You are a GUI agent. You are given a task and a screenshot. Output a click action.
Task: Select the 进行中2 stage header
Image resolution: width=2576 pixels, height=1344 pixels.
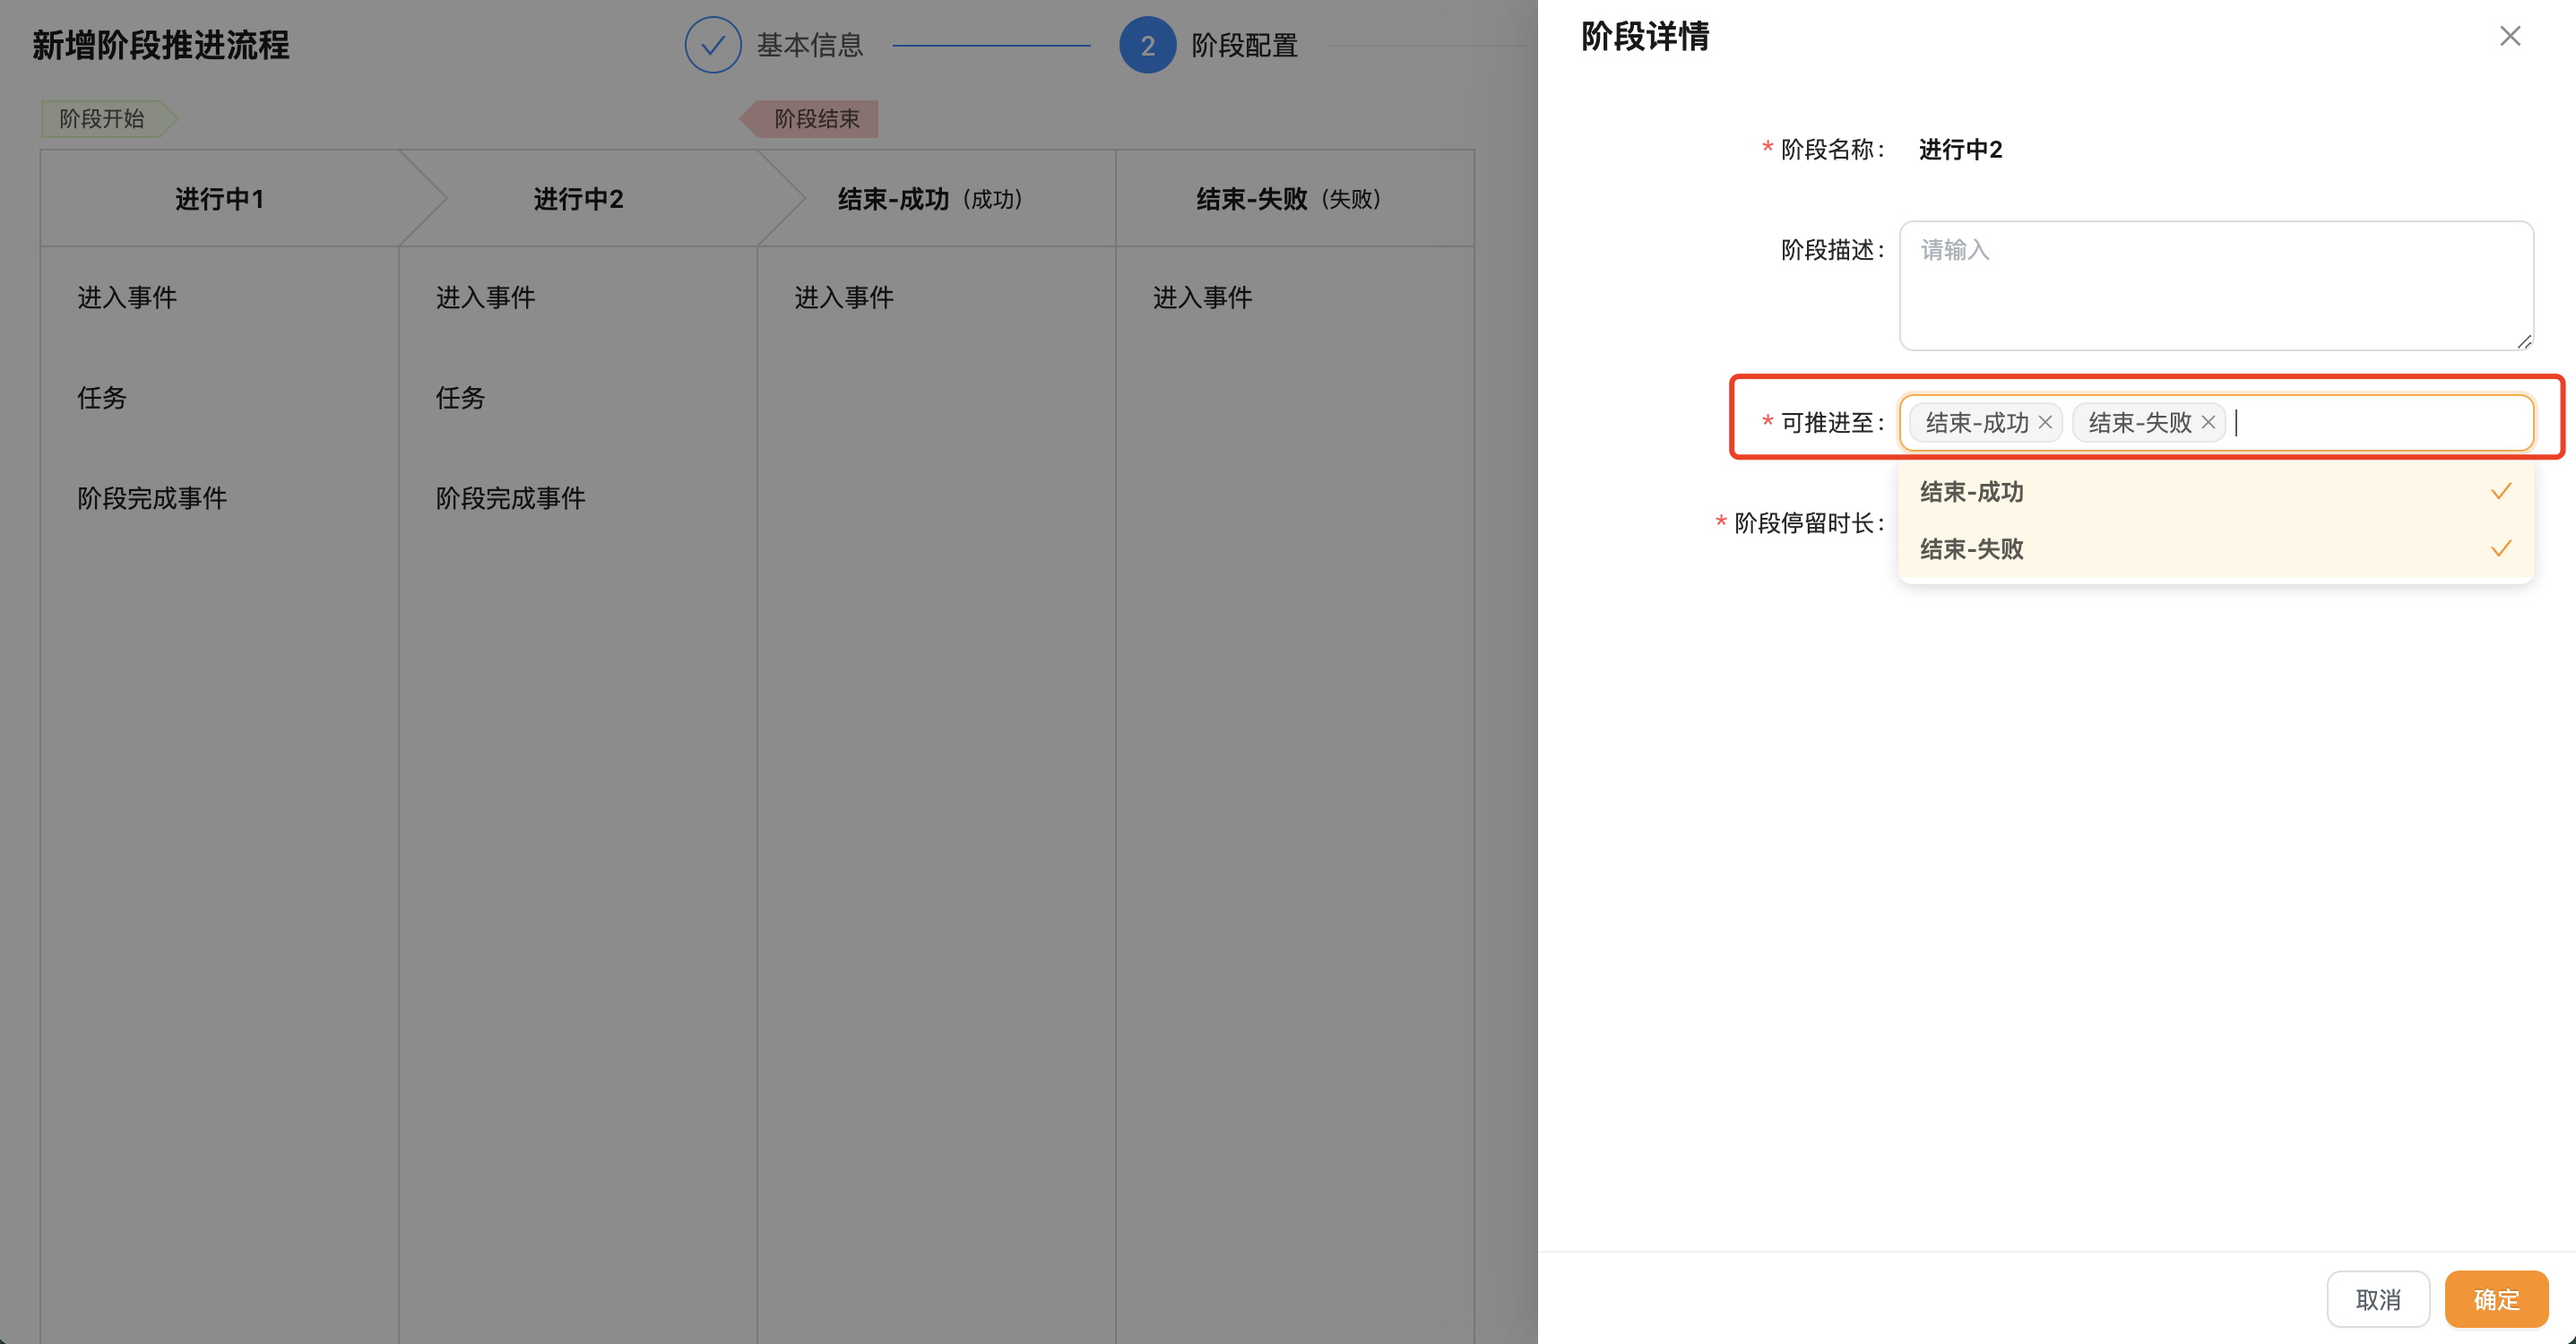point(578,199)
